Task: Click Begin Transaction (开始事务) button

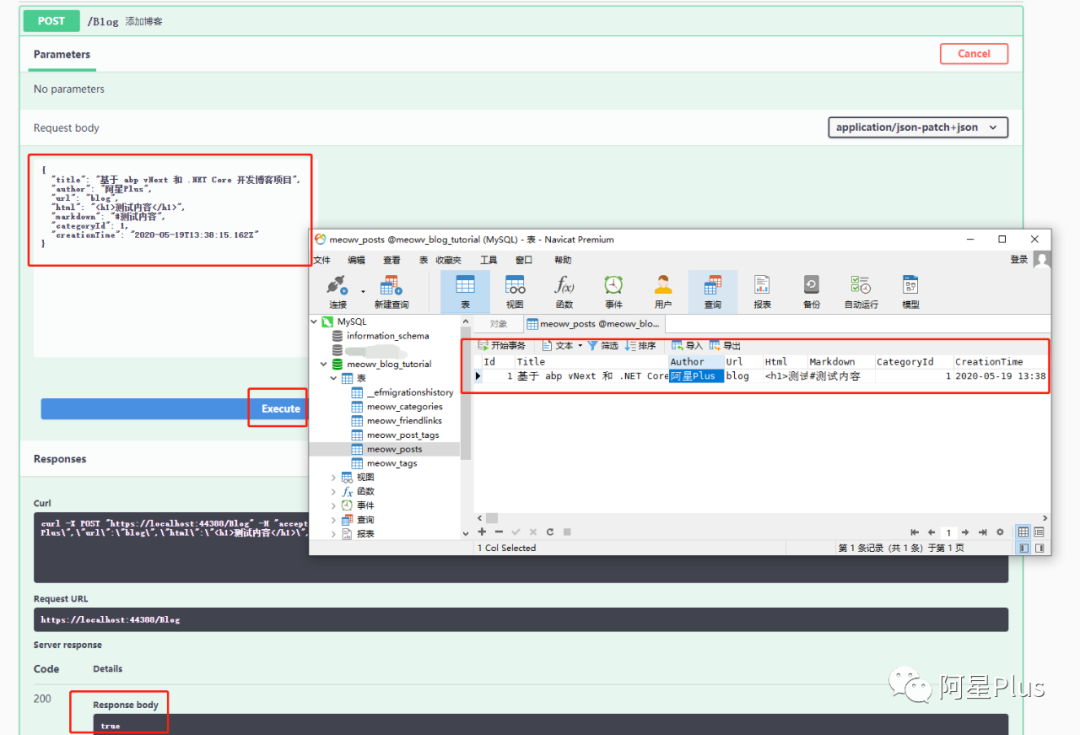Action: [x=502, y=346]
